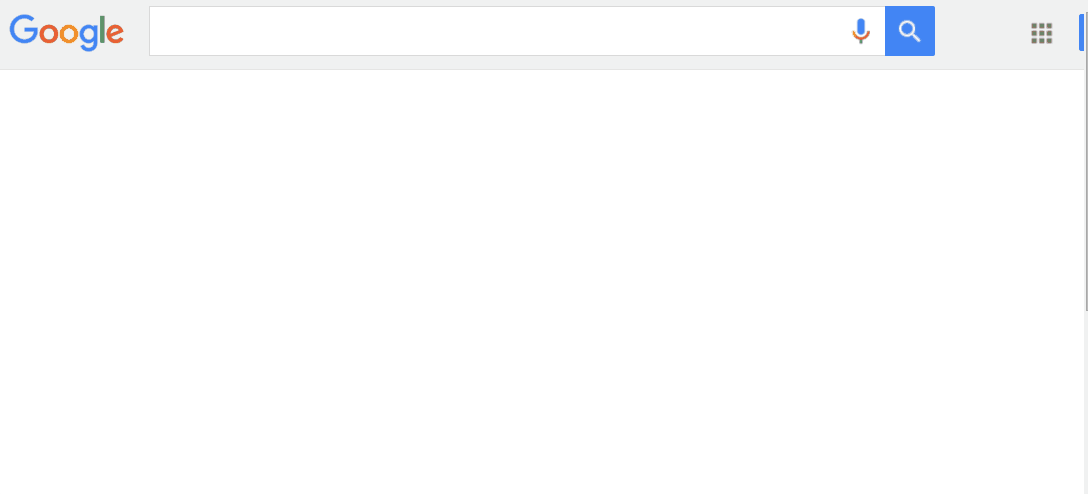Click the vertical scrollbar thumb

tap(1086, 156)
